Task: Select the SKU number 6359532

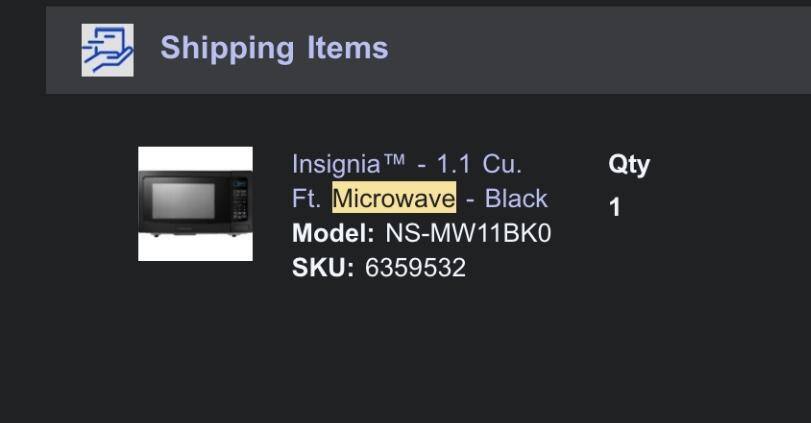Action: (x=415, y=268)
